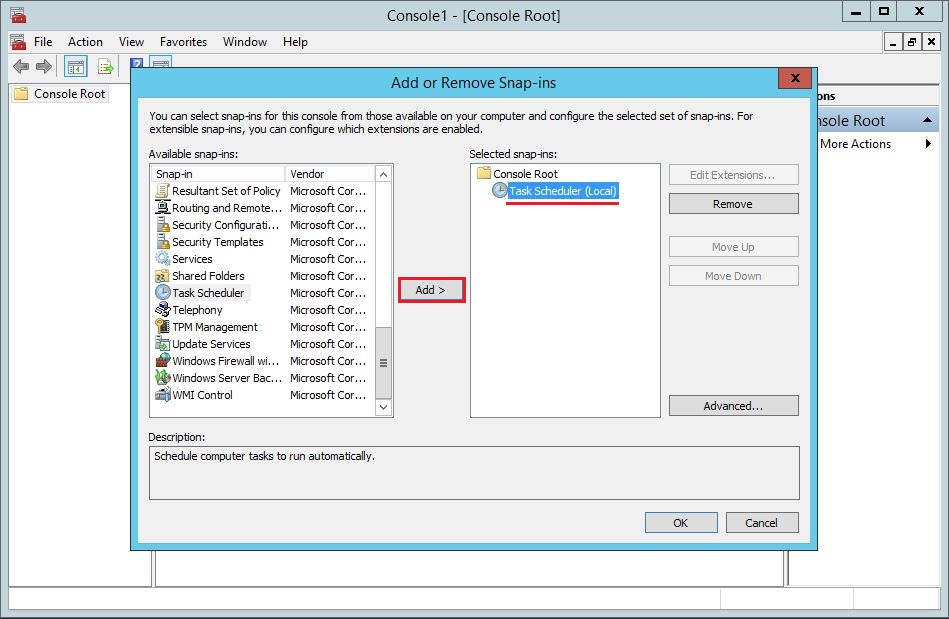Close the Add or Remove Snap-ins dialog
This screenshot has width=949, height=619.
click(795, 78)
